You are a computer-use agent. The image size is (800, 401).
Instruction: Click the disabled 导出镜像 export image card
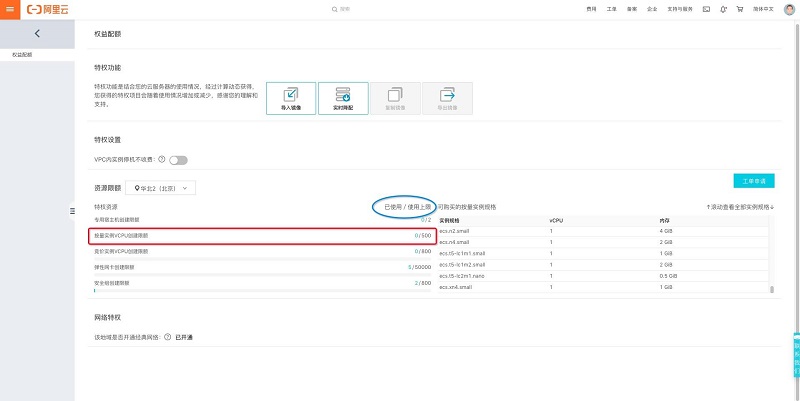click(x=447, y=98)
